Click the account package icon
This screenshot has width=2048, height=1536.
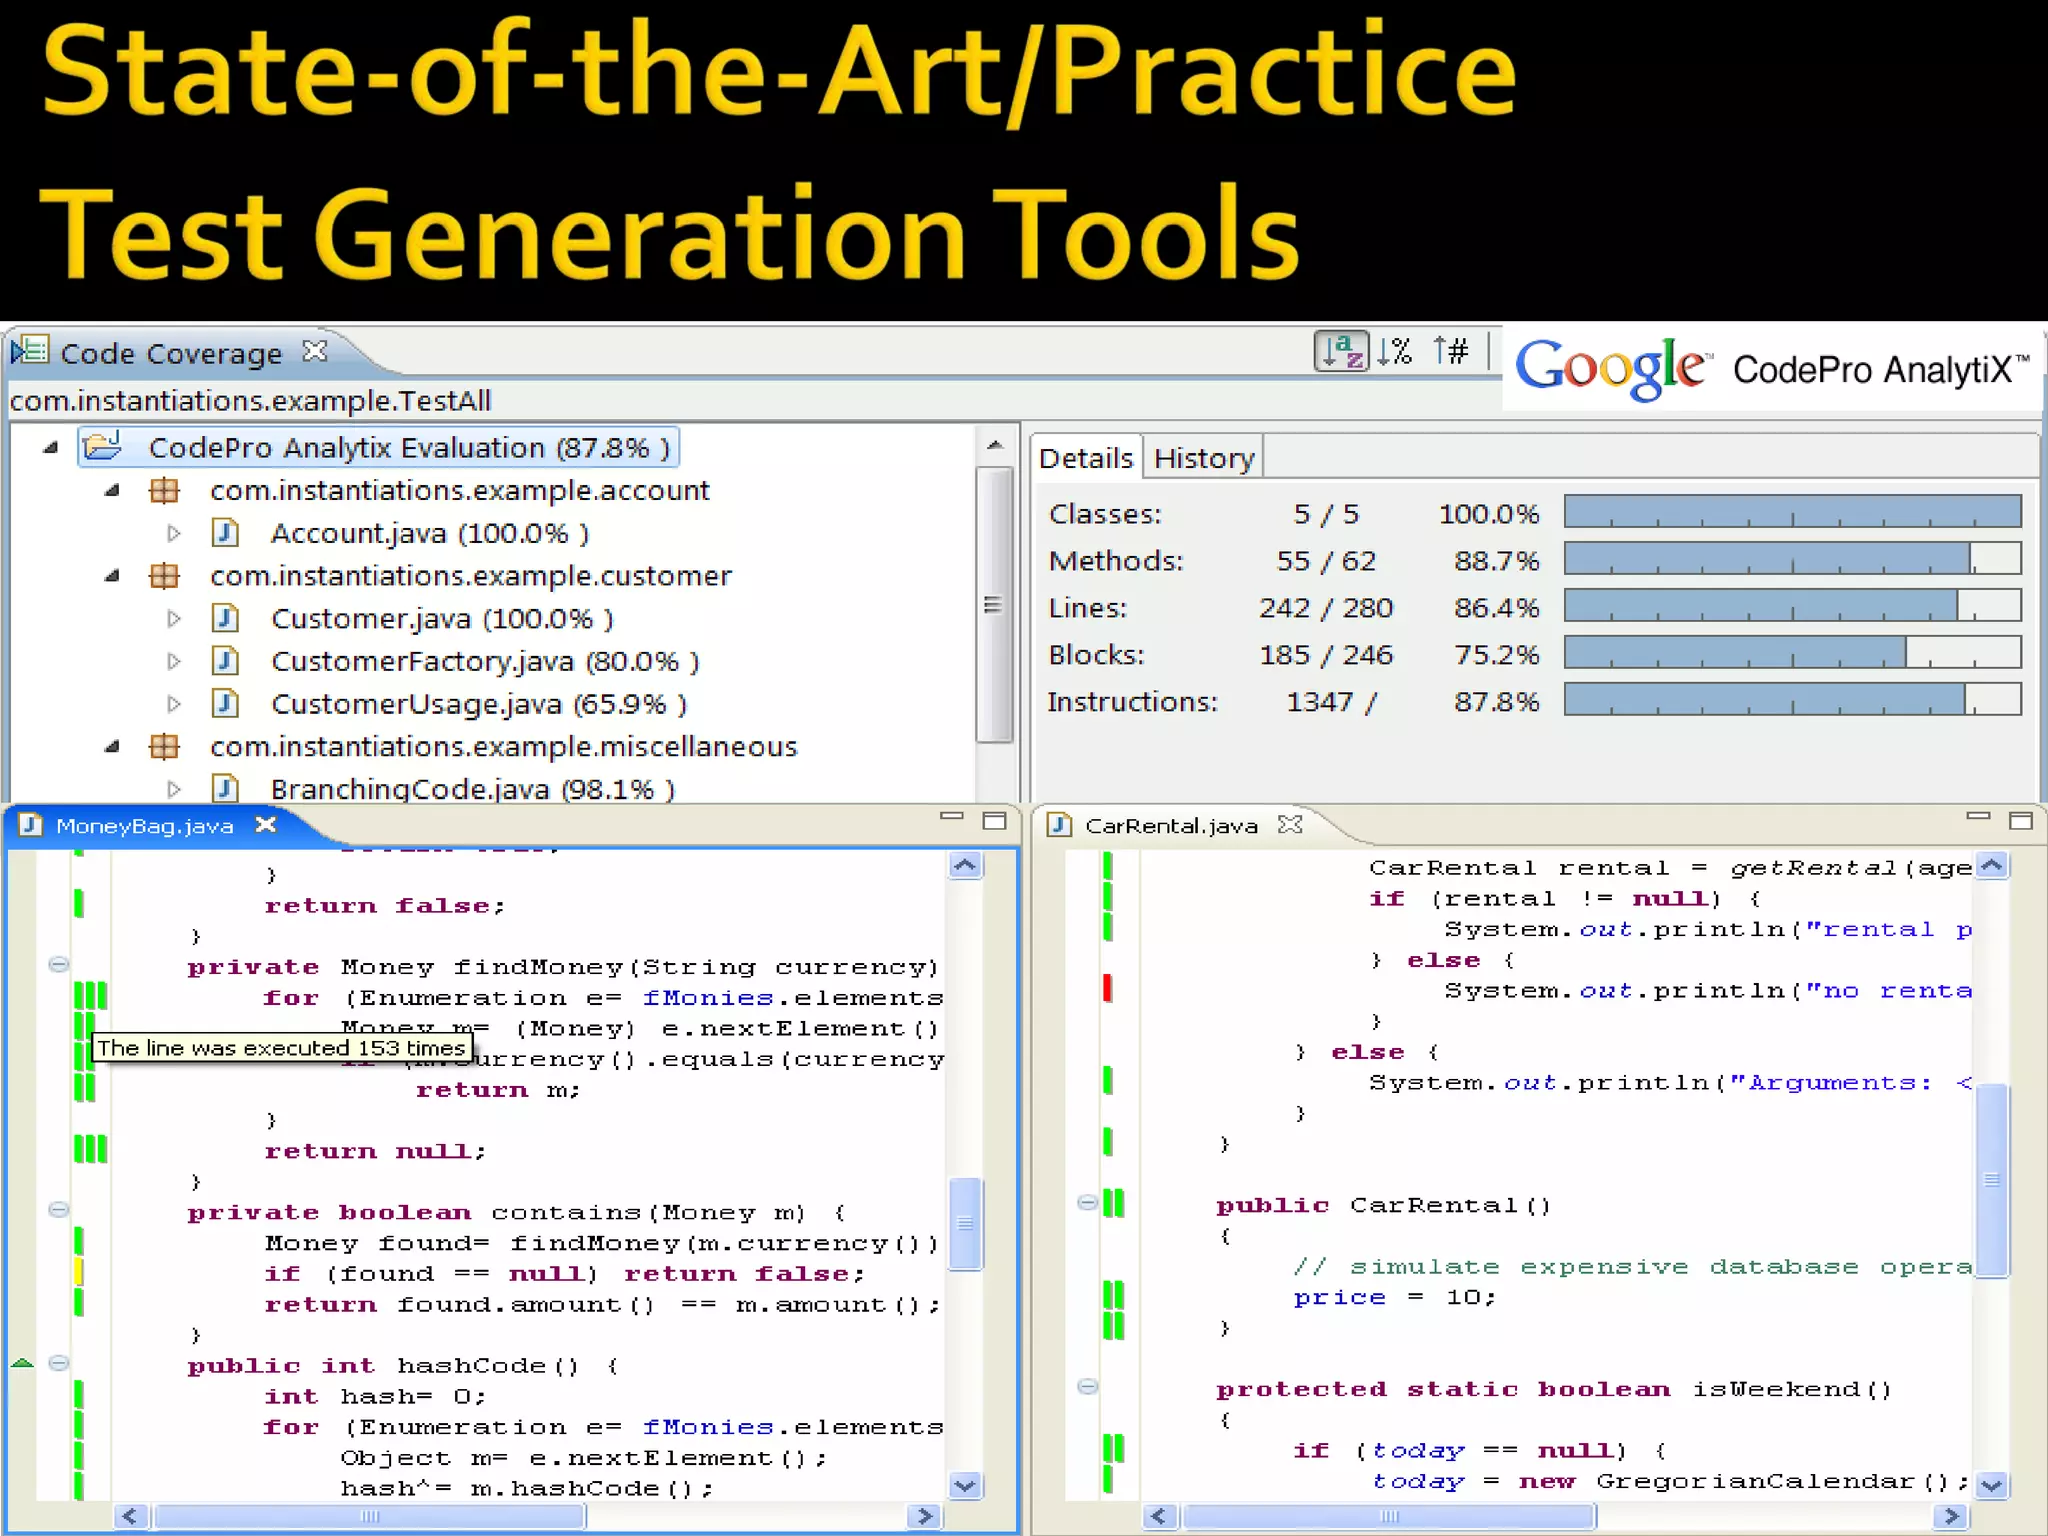pyautogui.click(x=164, y=490)
